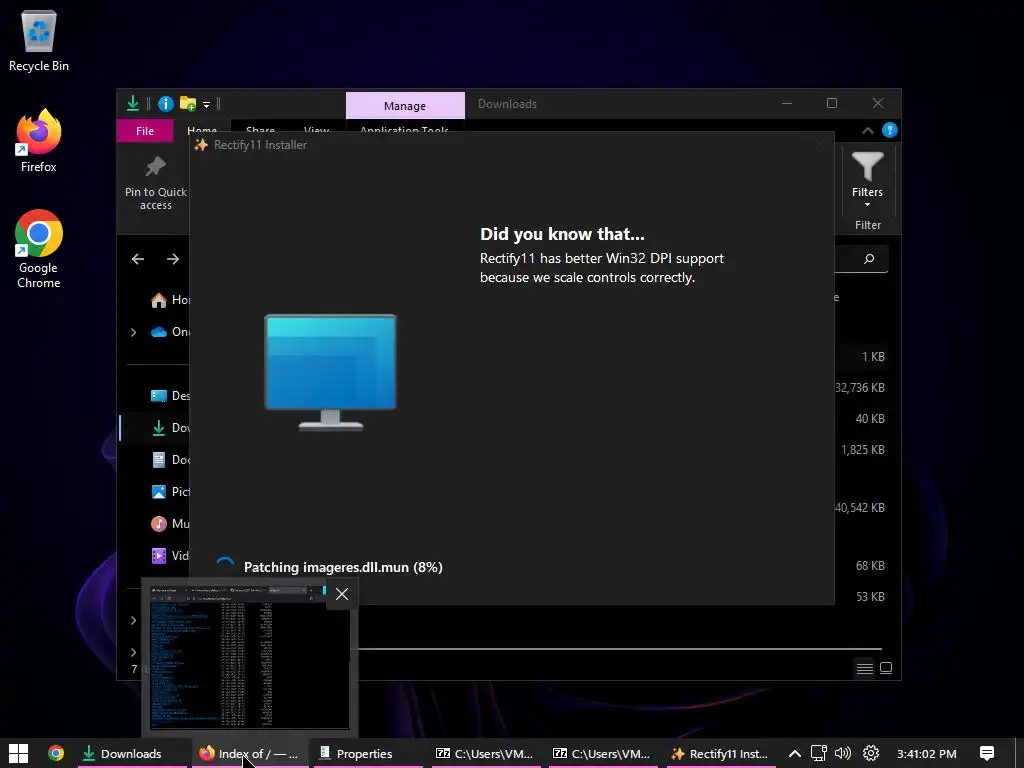Launch Firefox from the desktop shortcut

pyautogui.click(x=39, y=141)
